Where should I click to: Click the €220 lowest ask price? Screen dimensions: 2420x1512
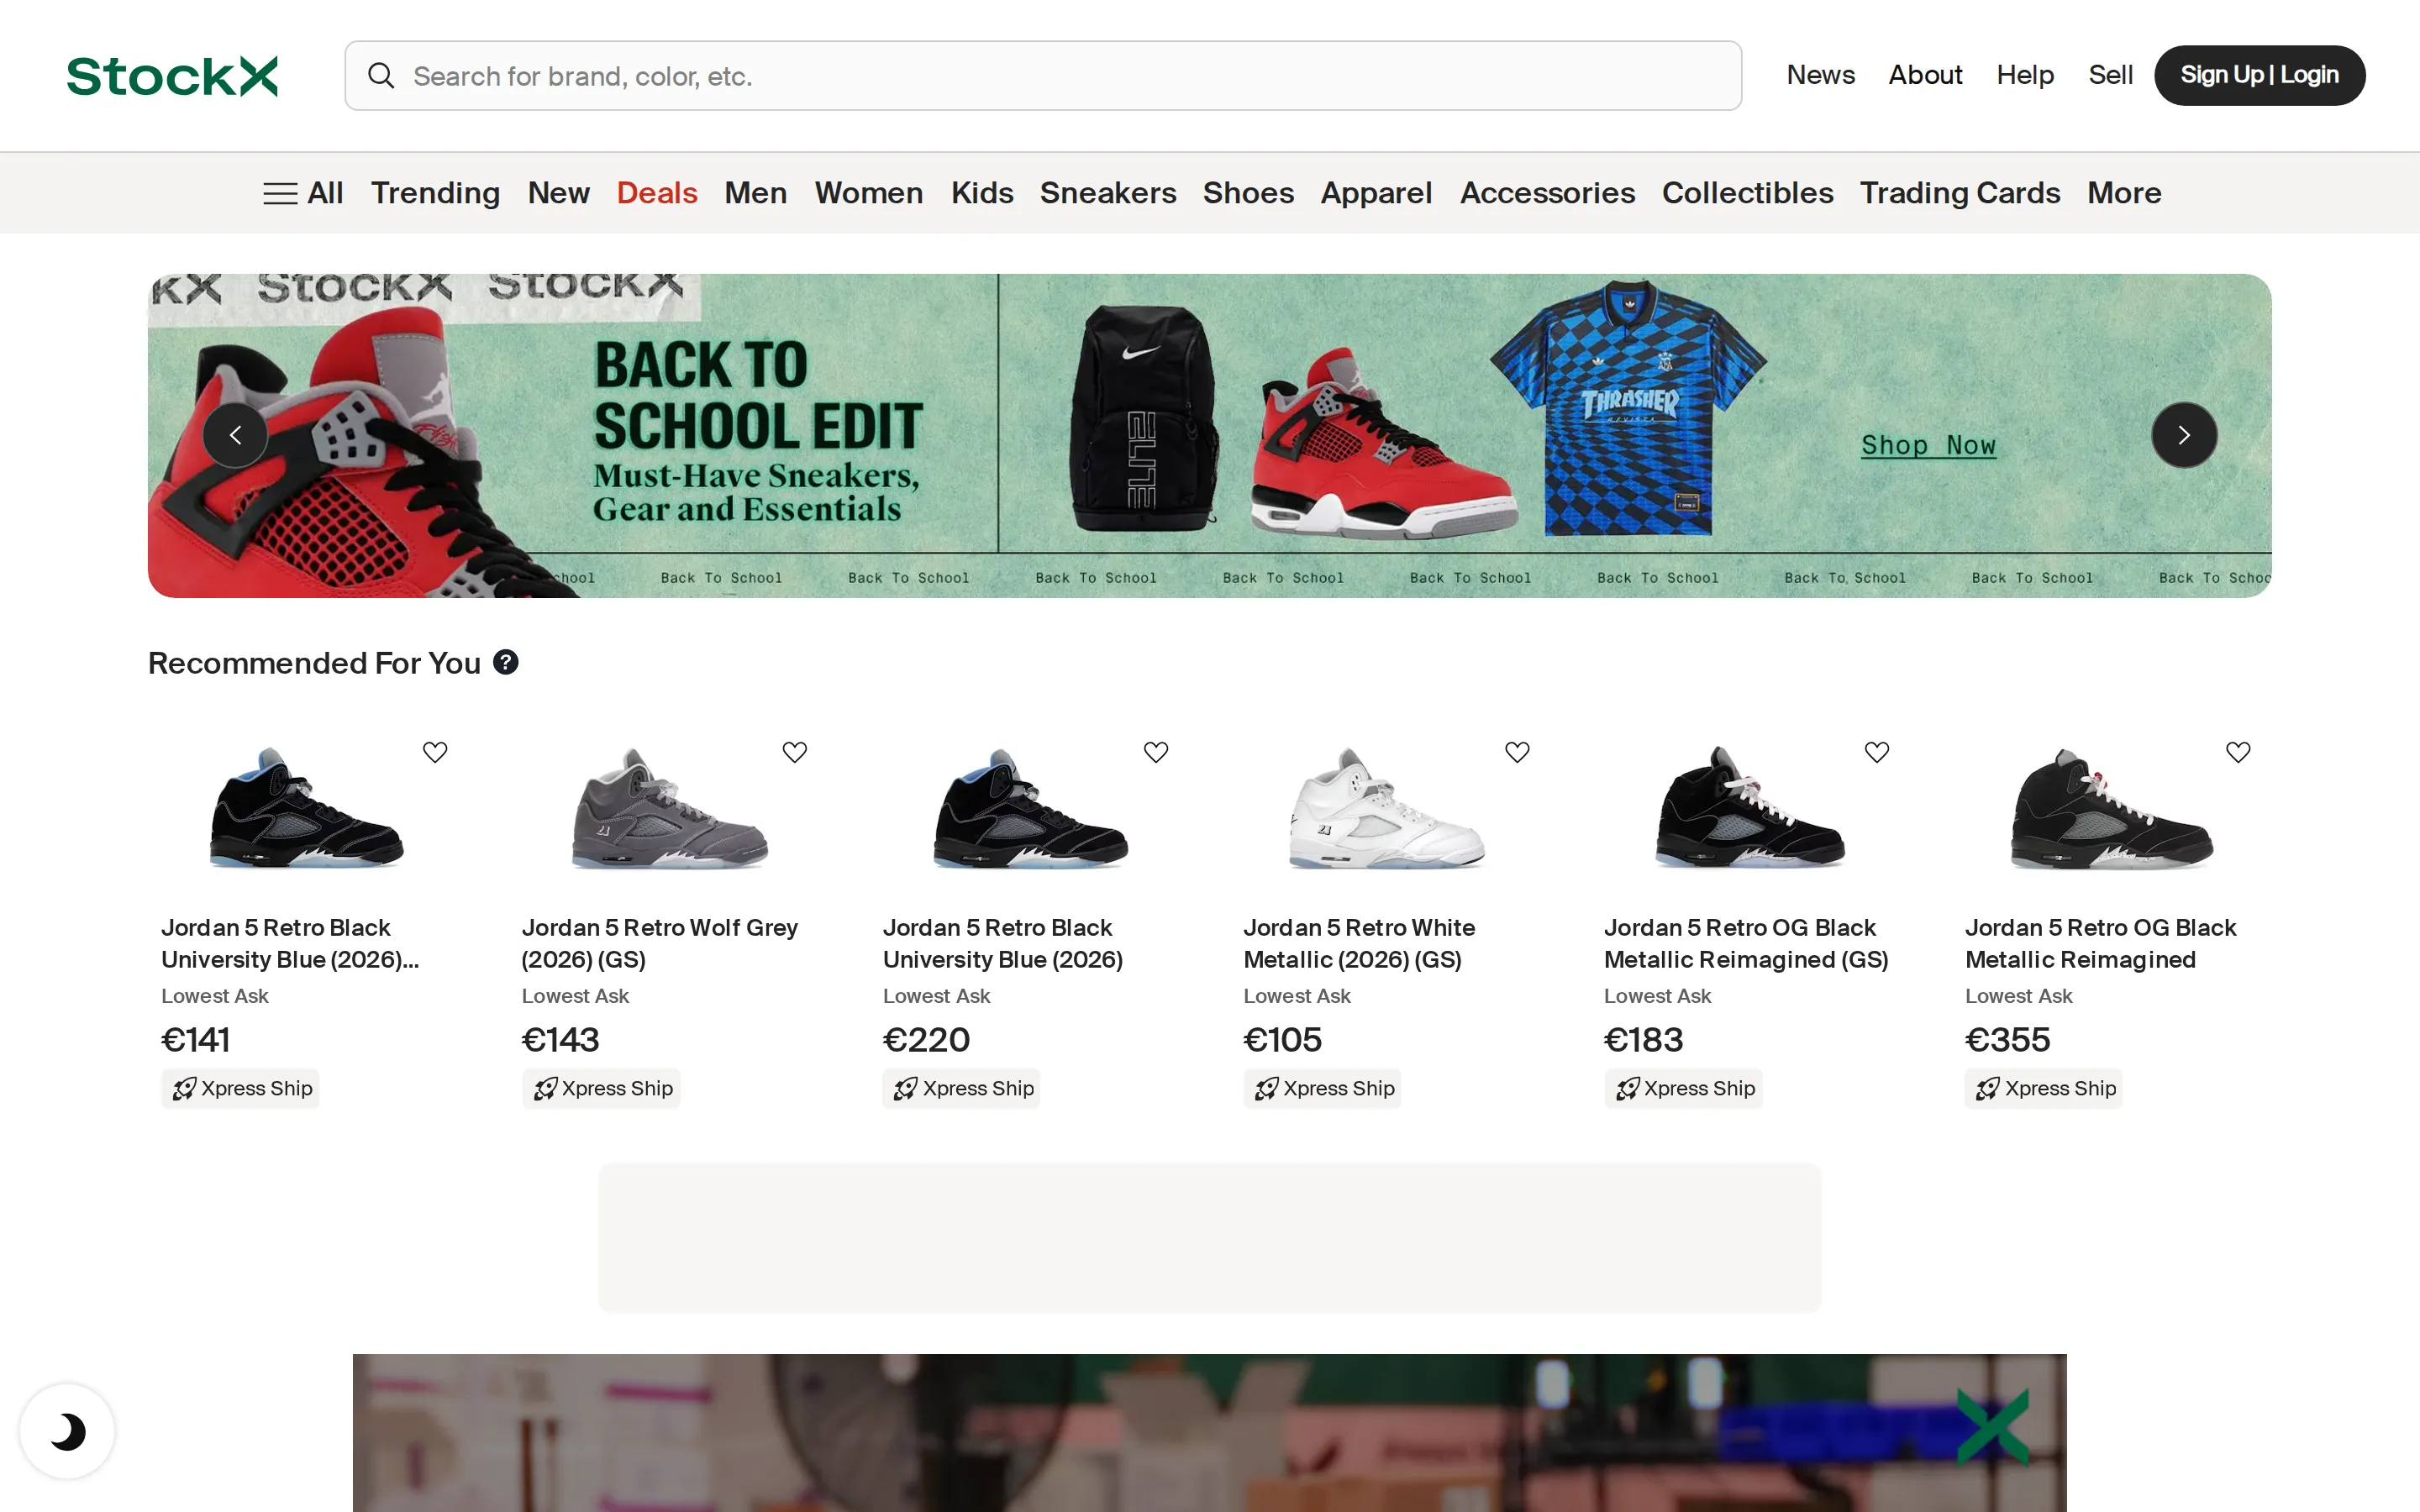click(x=926, y=1040)
